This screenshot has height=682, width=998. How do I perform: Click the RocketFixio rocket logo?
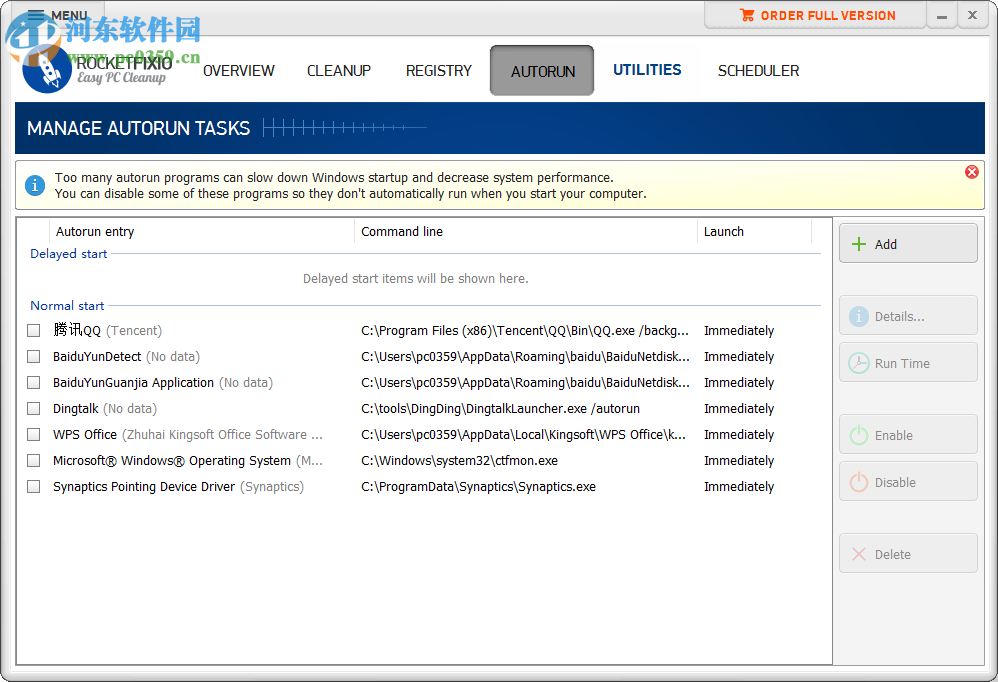coord(46,69)
